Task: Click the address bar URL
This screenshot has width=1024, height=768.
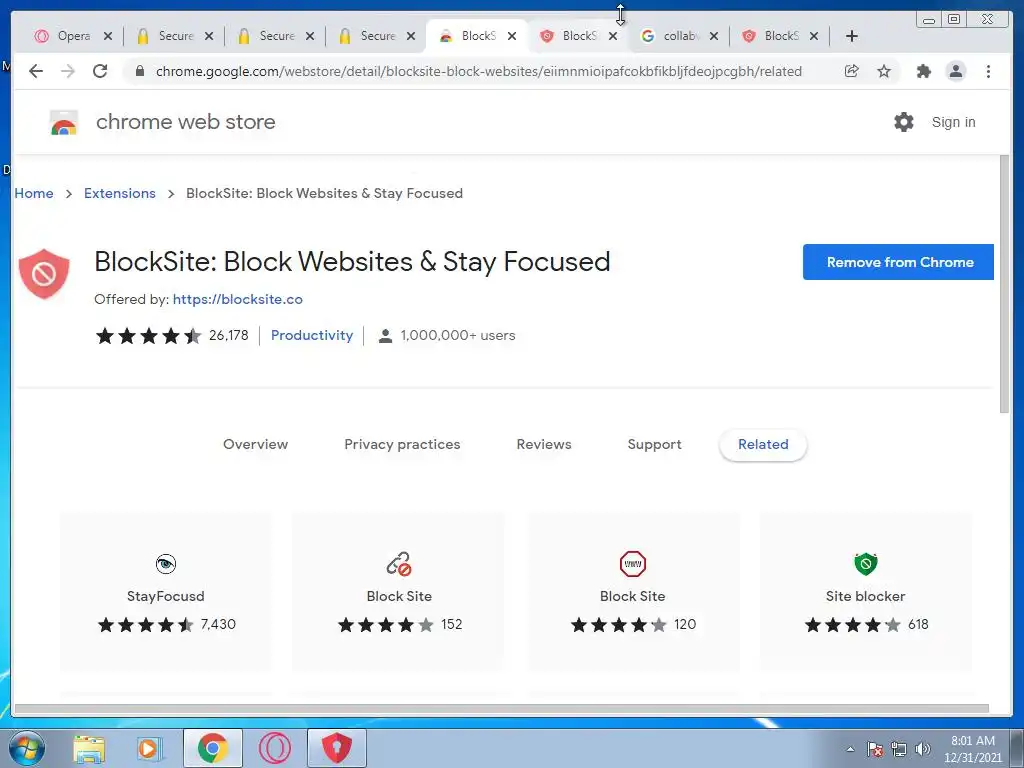Action: pyautogui.click(x=479, y=71)
